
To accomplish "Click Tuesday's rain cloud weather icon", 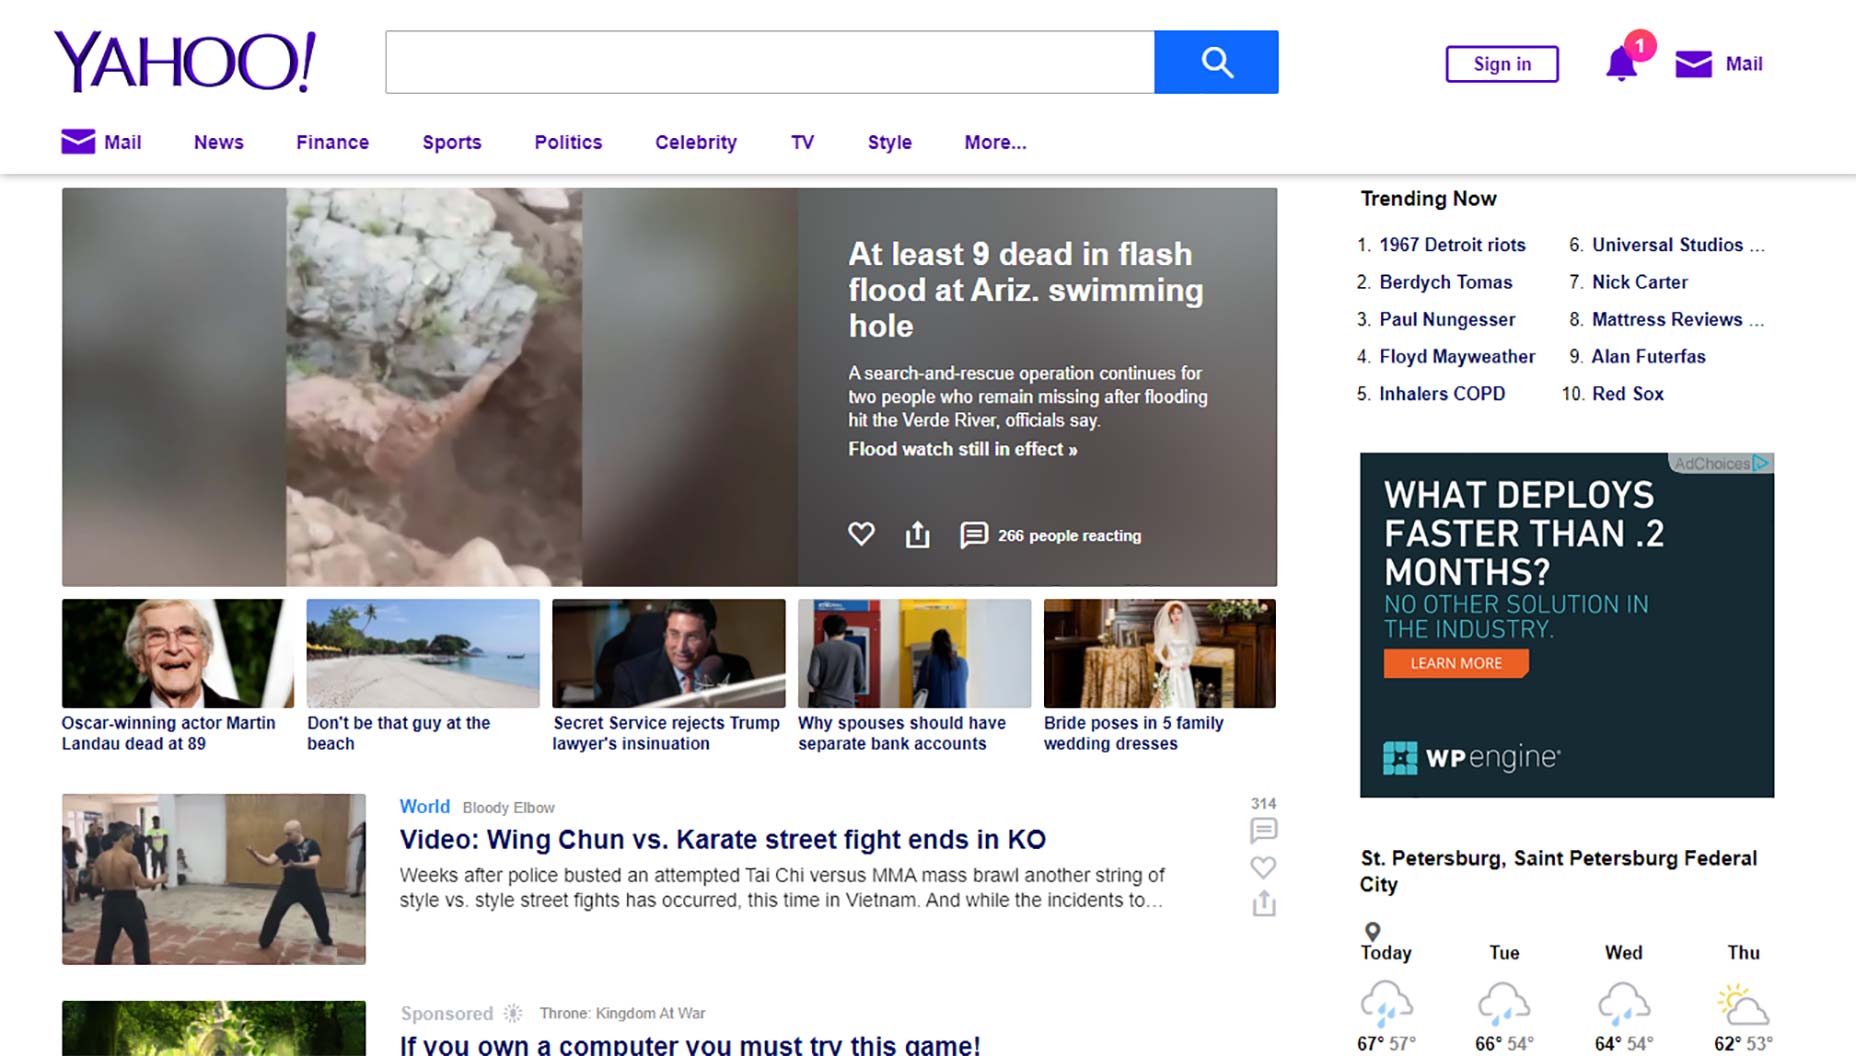I will coord(1504,1003).
